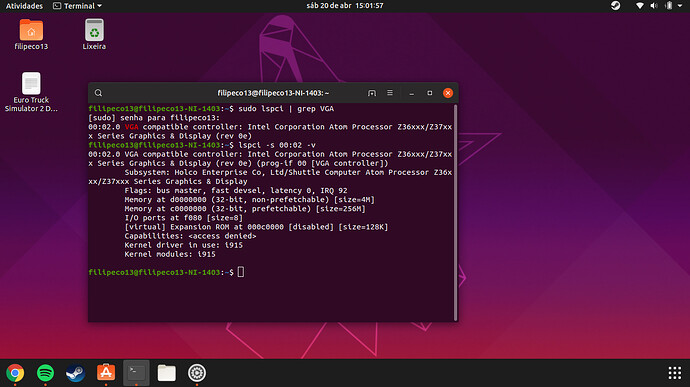Close the terminal window

pyautogui.click(x=448, y=93)
